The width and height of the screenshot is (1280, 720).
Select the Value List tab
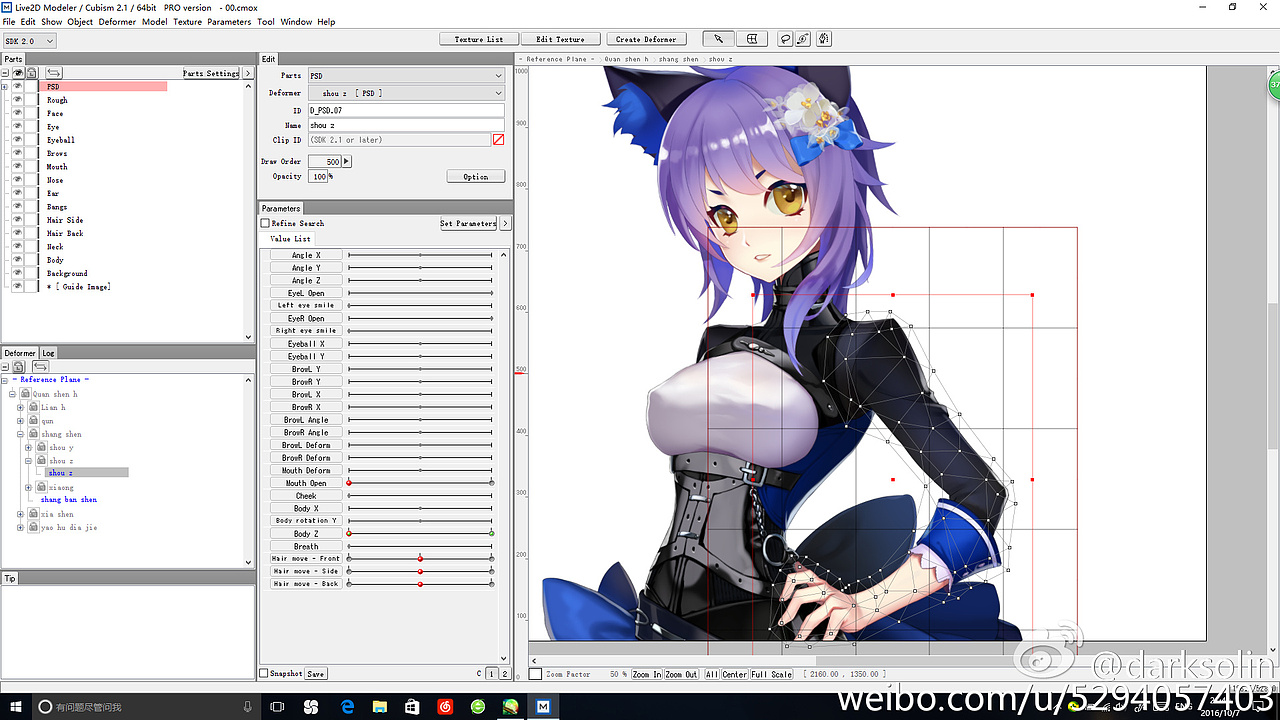pos(290,239)
